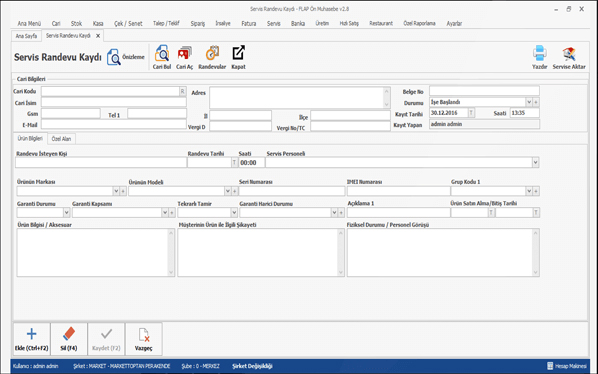598x374 pixels.
Task: Open the Cari Aç icon
Action: pos(185,53)
